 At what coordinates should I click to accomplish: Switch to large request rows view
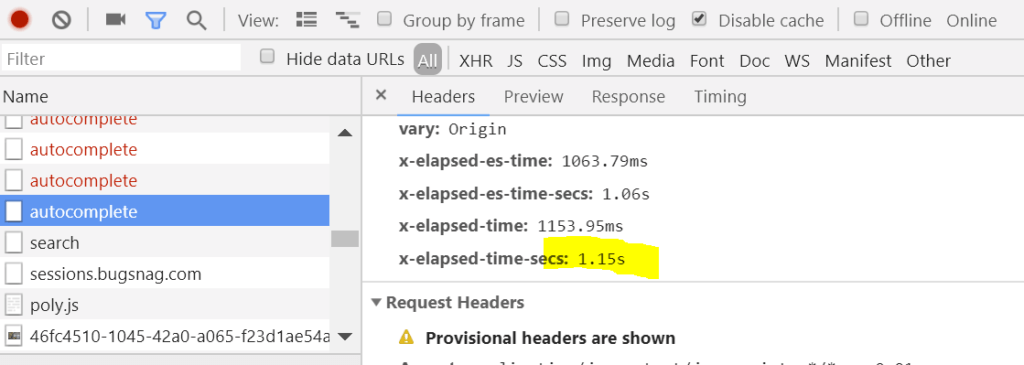(x=306, y=20)
